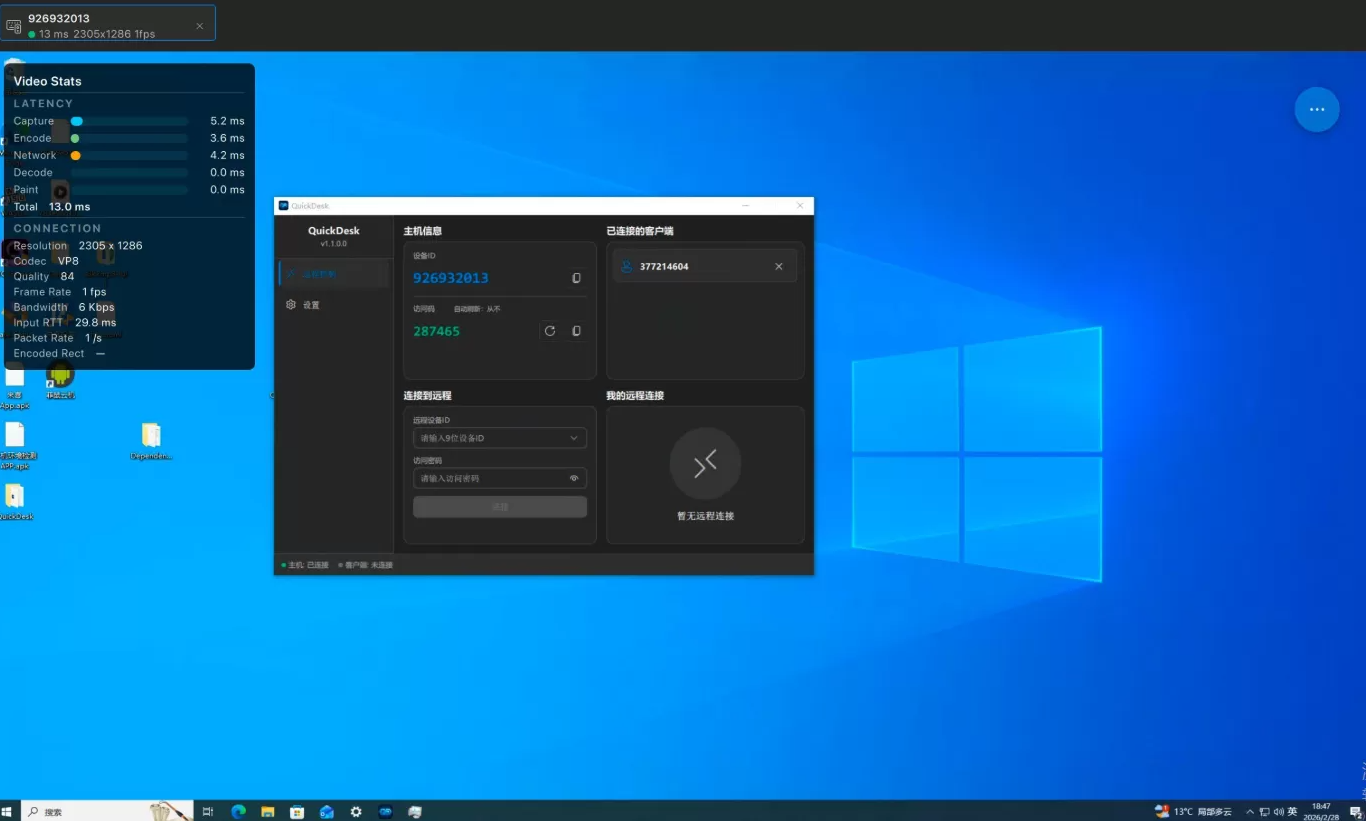Open Microsoft Store from the taskbar
1366x821 pixels.
coord(297,812)
